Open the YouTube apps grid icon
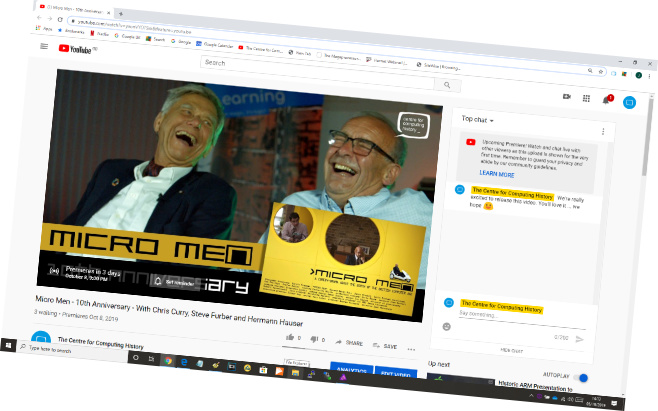 [x=586, y=98]
